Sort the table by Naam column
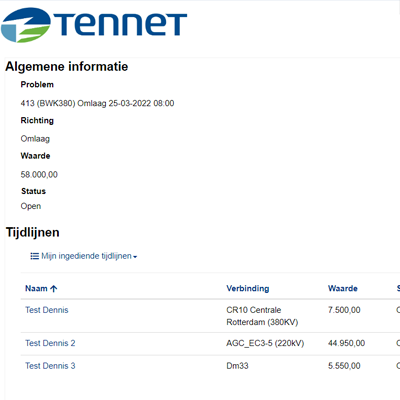 pos(36,288)
